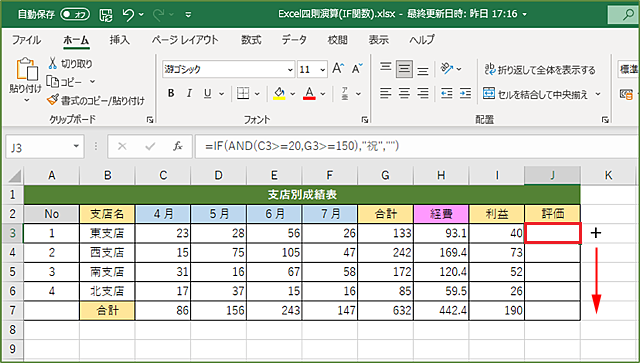Open font color dropdown arrow
This screenshot has width=640, height=363.
(x=323, y=94)
